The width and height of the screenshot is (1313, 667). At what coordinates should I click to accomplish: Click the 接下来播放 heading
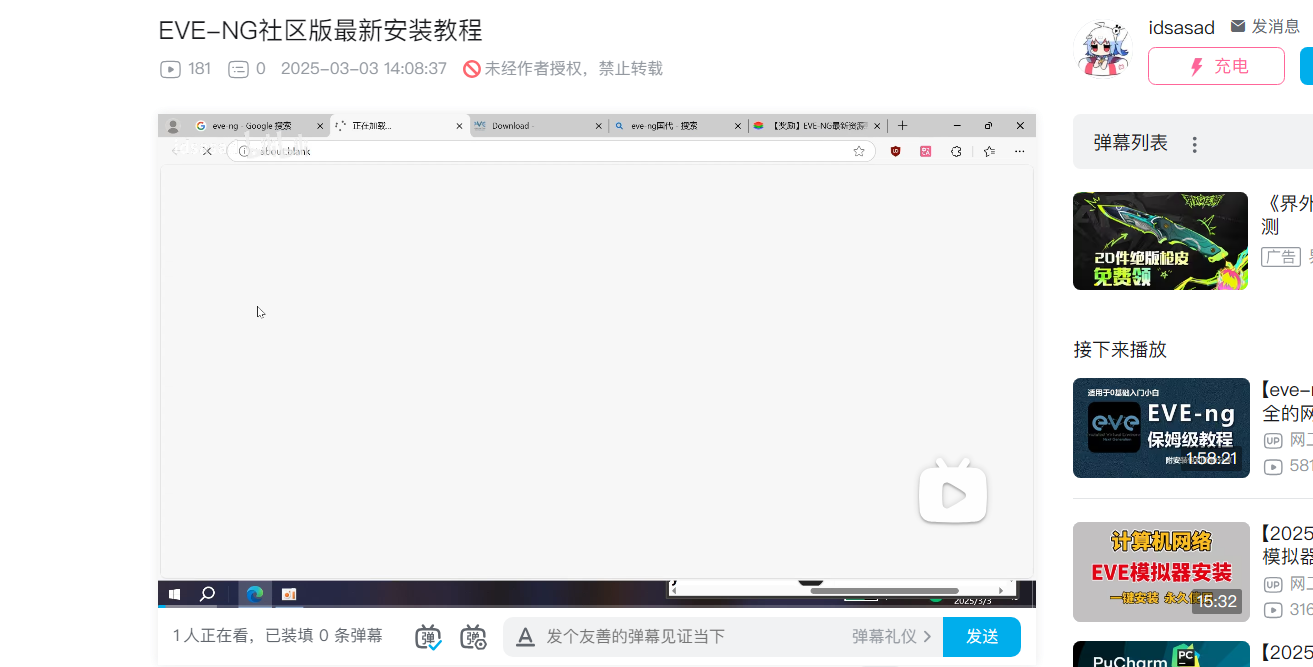pos(1120,349)
